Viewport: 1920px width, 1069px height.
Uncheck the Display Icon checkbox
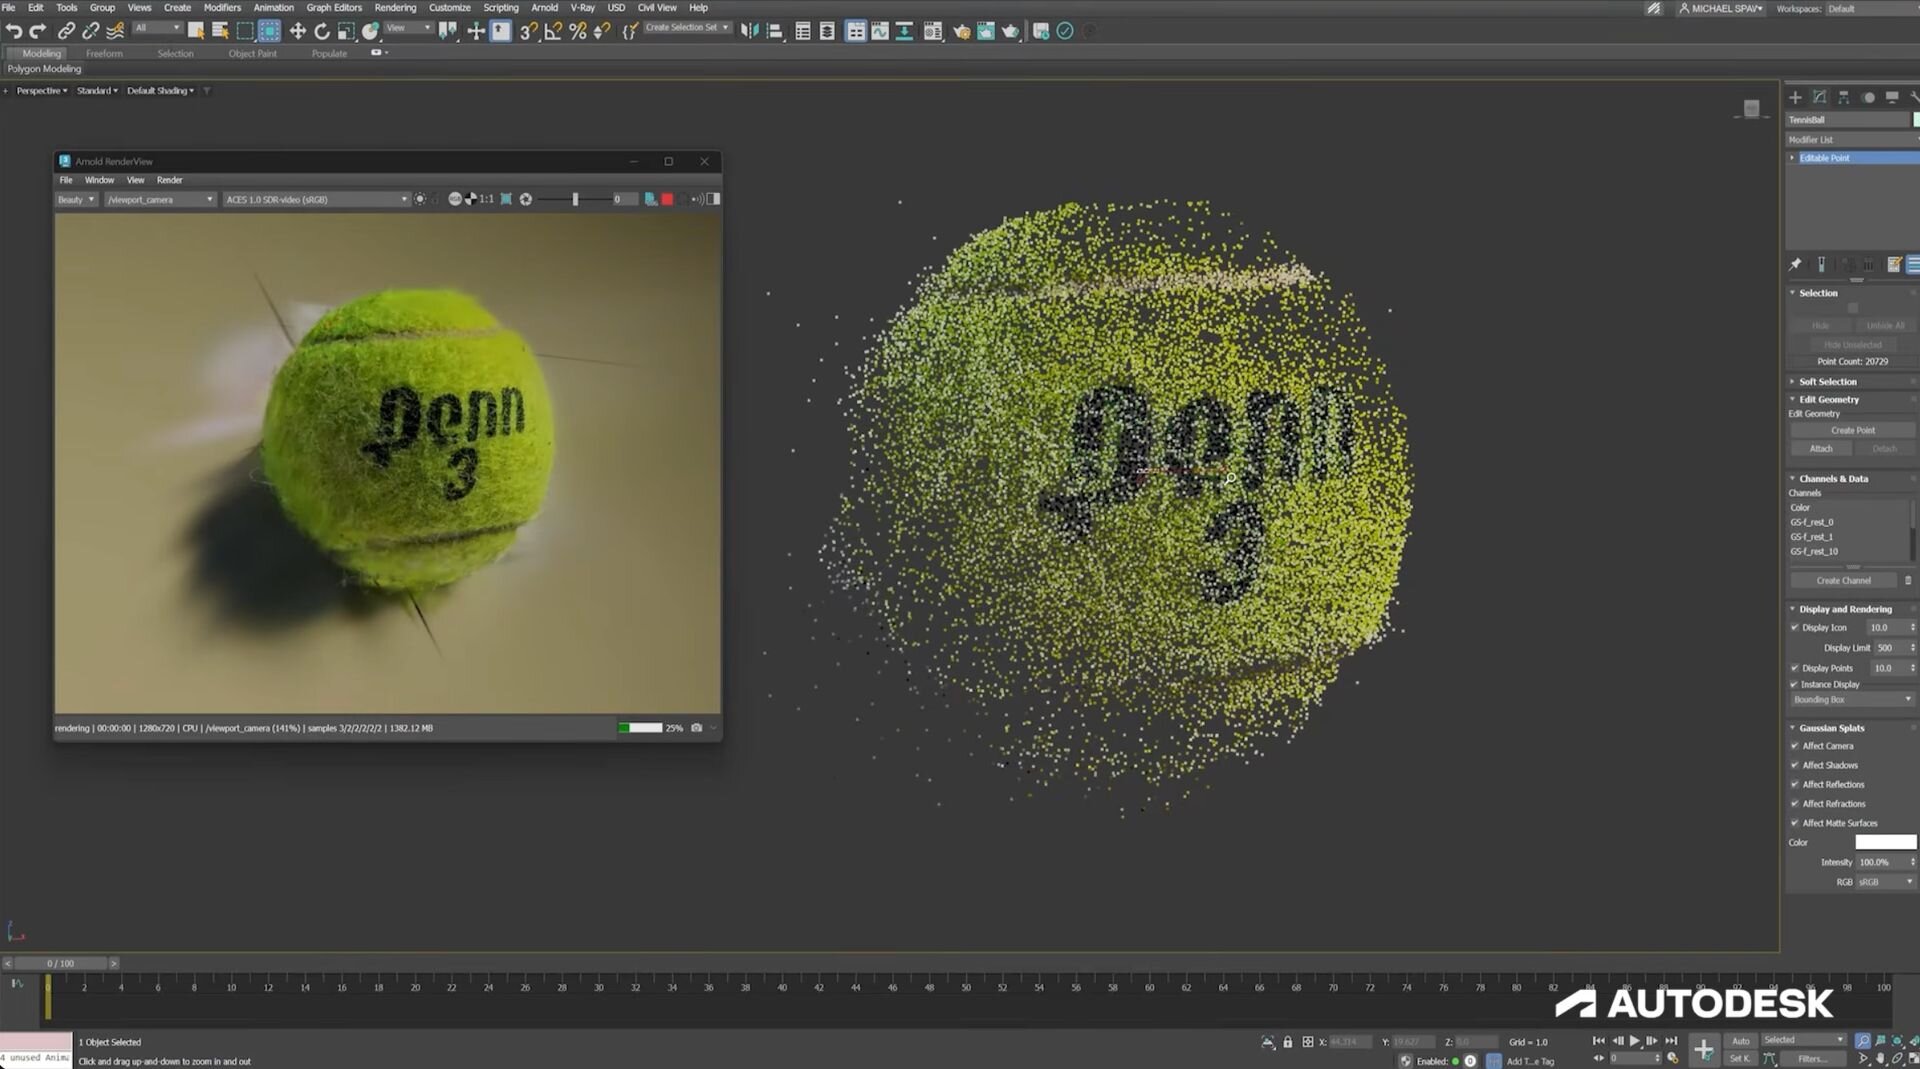1795,628
